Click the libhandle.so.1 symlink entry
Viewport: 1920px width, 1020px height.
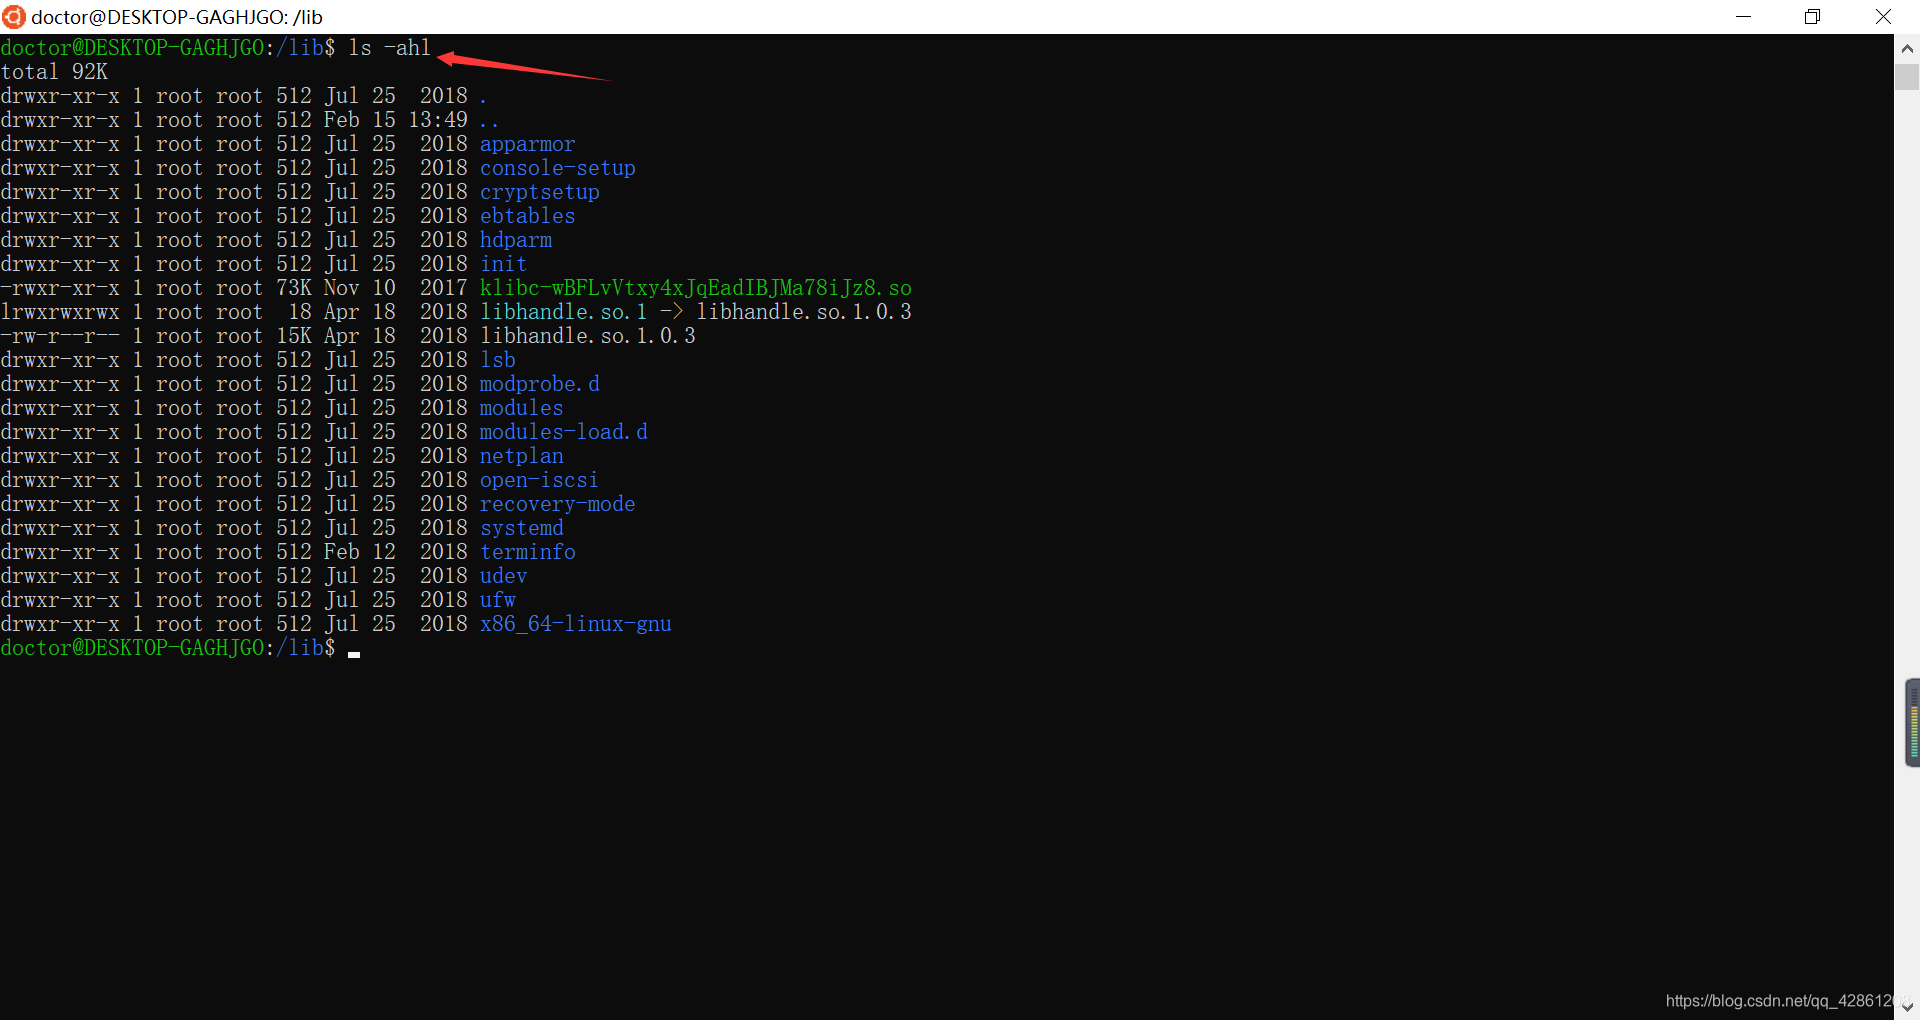[560, 311]
